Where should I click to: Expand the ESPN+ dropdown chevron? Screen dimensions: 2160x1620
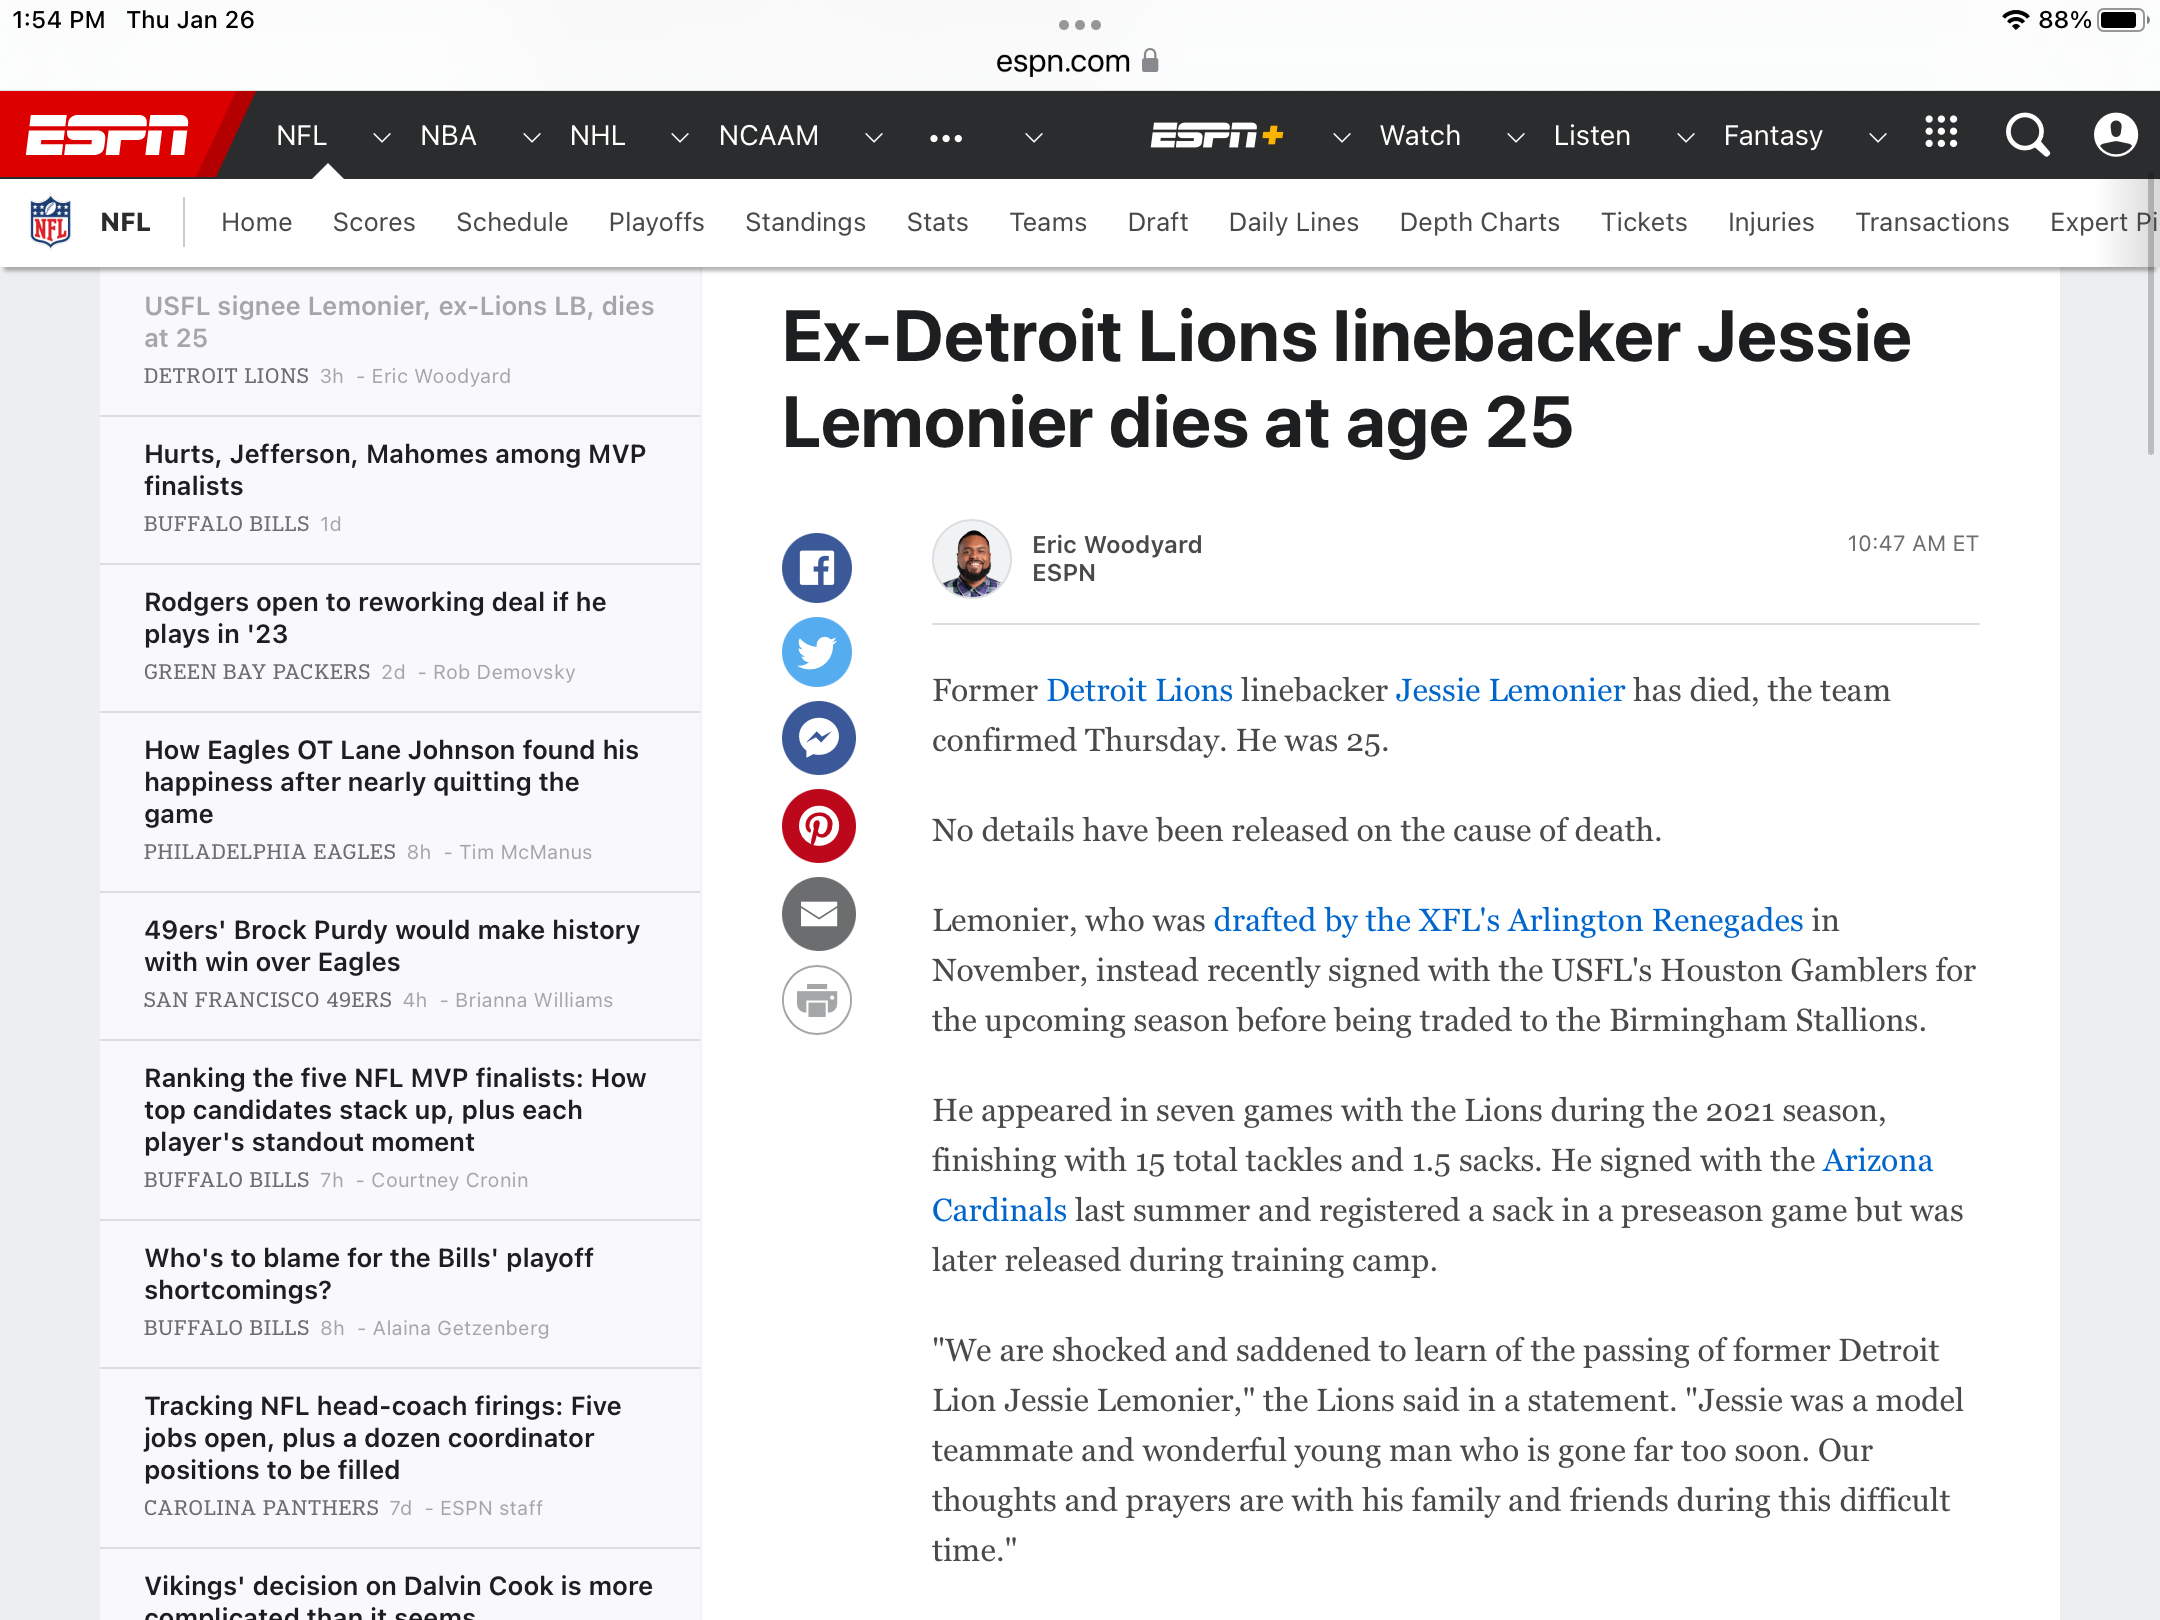[x=1342, y=138]
